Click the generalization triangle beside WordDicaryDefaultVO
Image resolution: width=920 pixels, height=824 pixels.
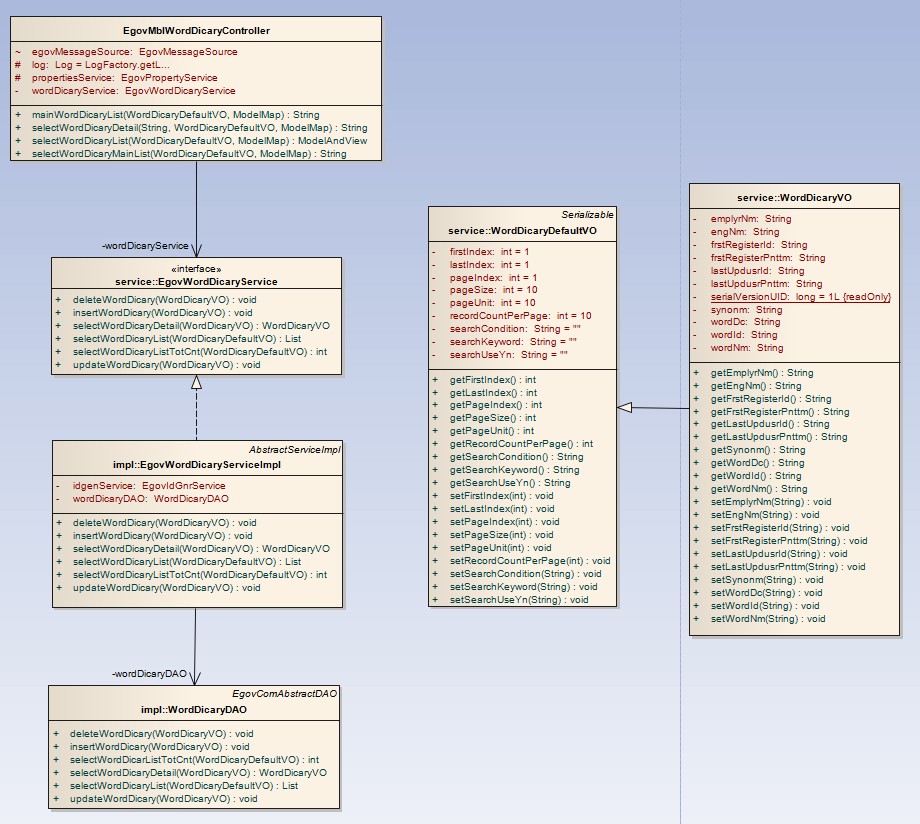coord(625,407)
